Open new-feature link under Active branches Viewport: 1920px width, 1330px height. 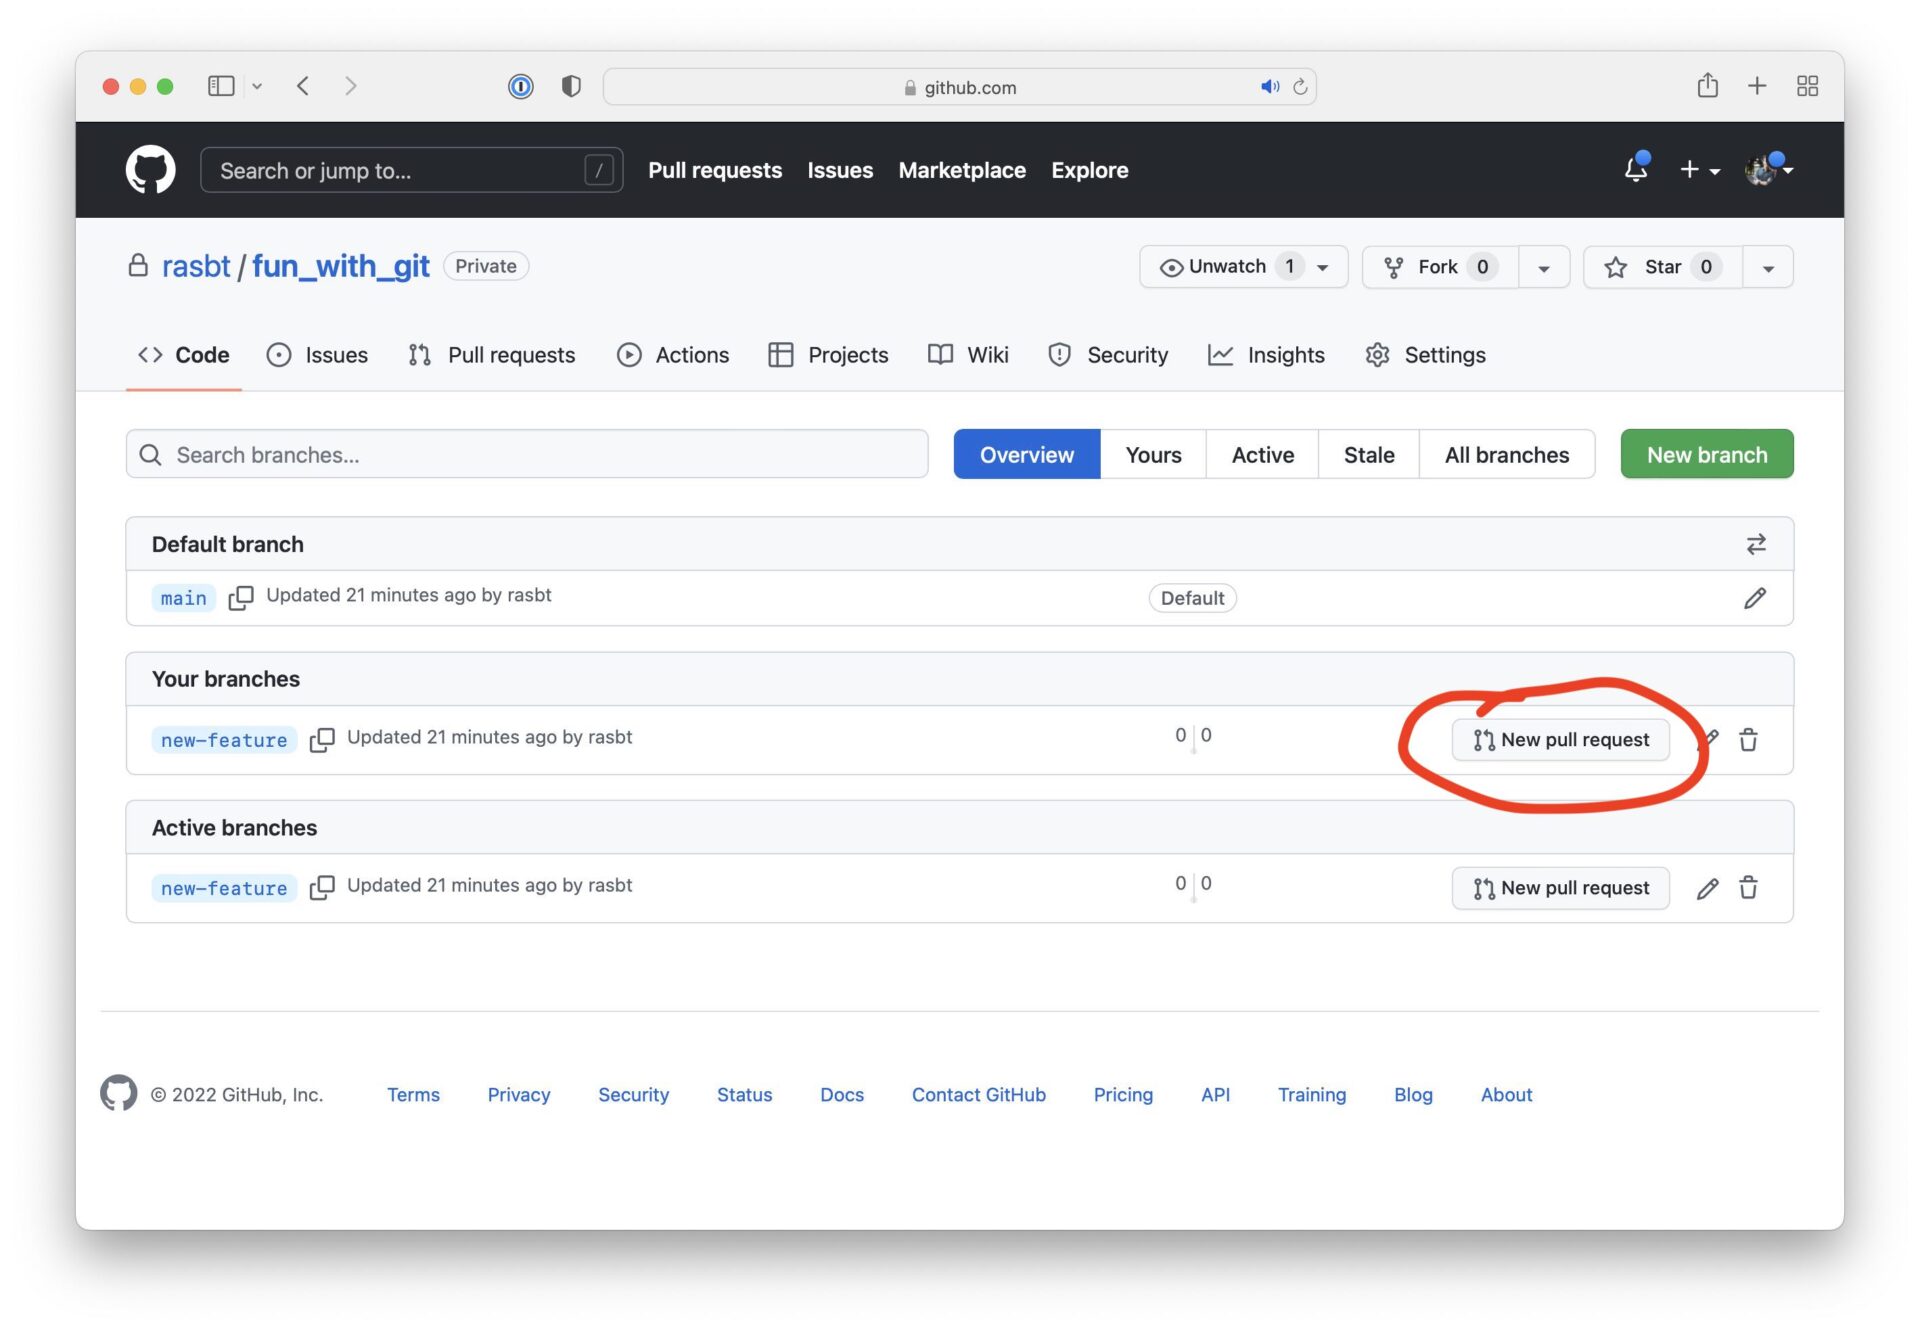(224, 888)
